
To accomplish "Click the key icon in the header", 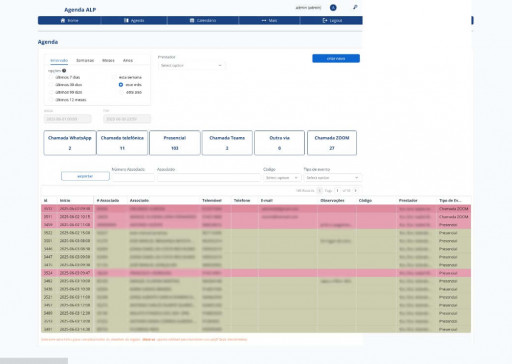I will tap(355, 7).
